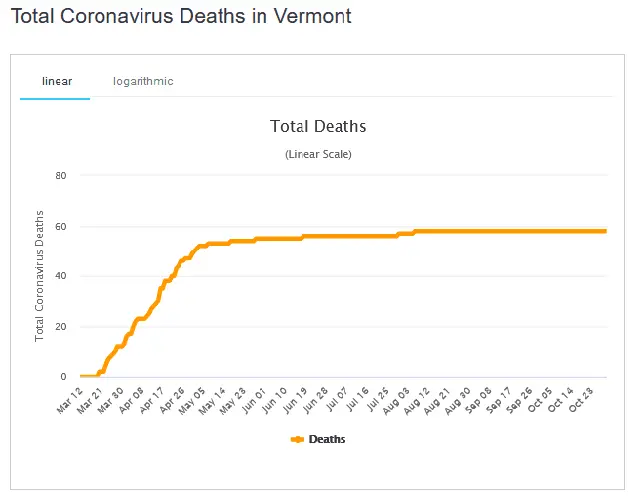The width and height of the screenshot is (629, 502).
Task: Select the linear scale tab
Action: pos(56,81)
